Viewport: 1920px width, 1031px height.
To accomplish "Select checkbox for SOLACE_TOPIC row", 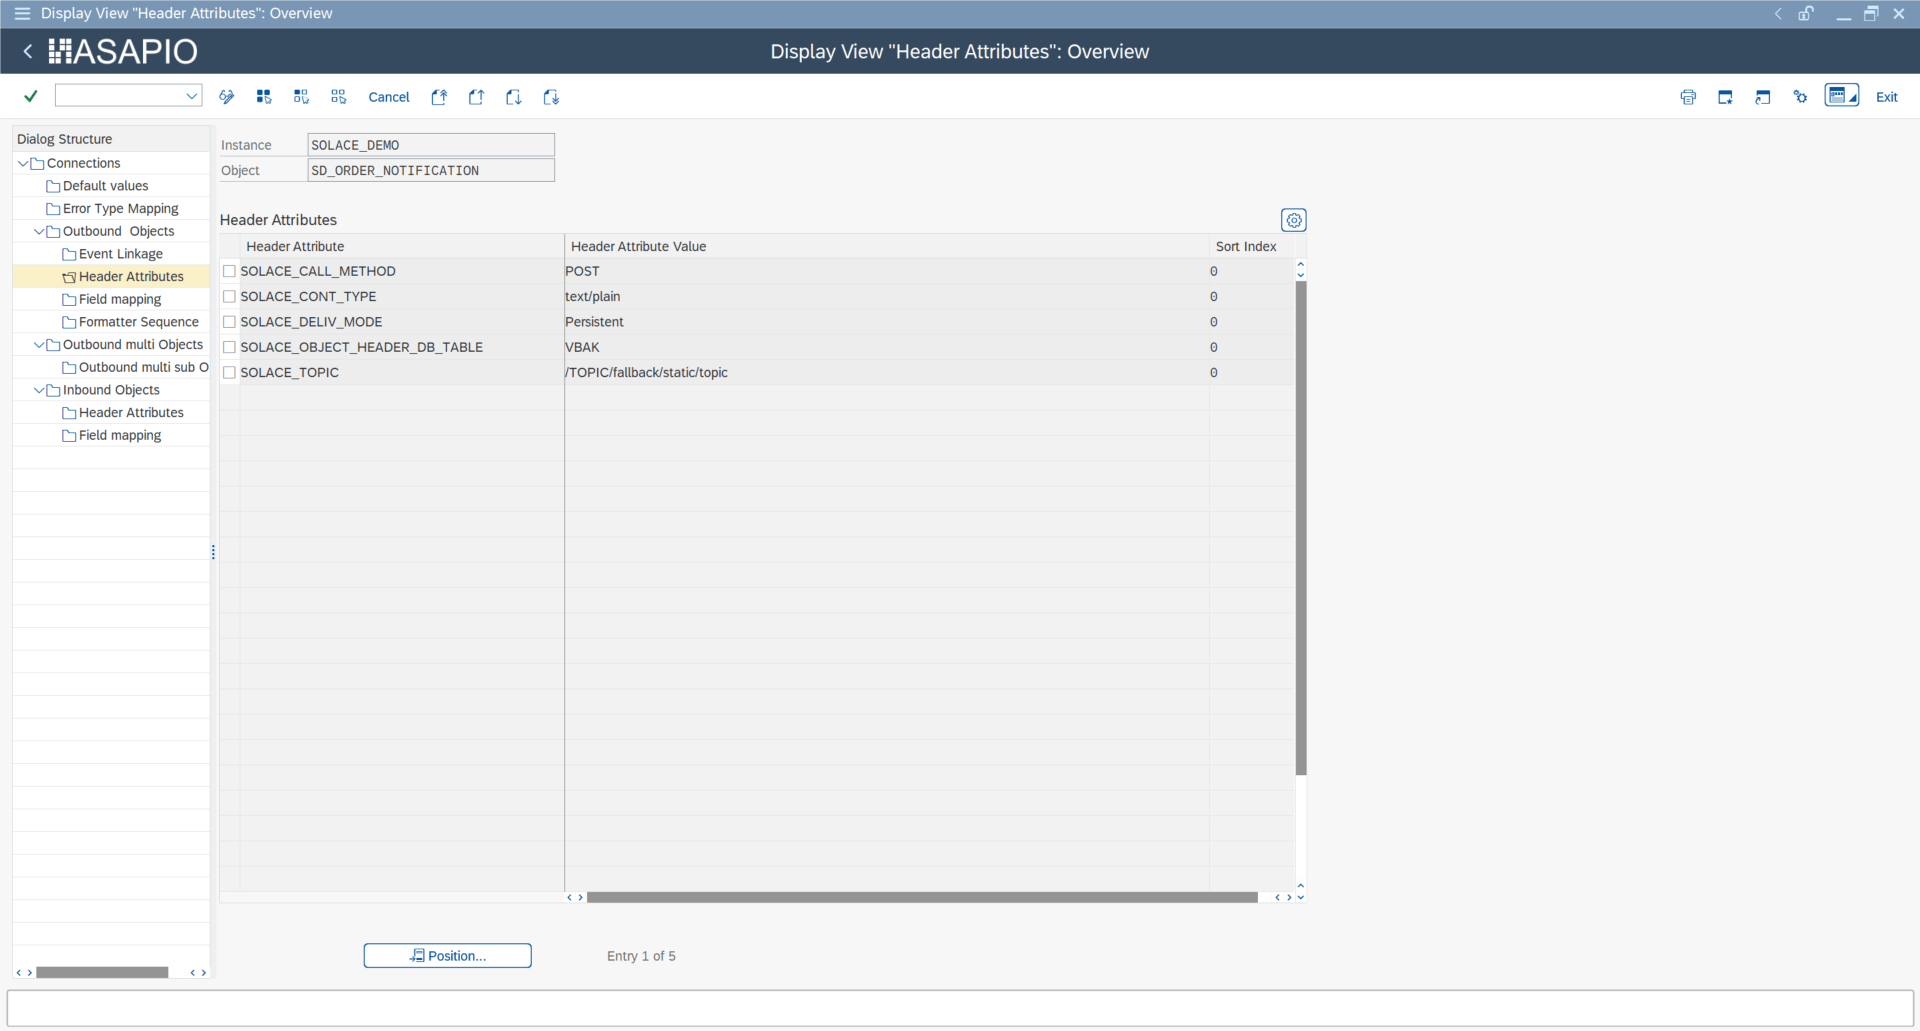I will [229, 372].
